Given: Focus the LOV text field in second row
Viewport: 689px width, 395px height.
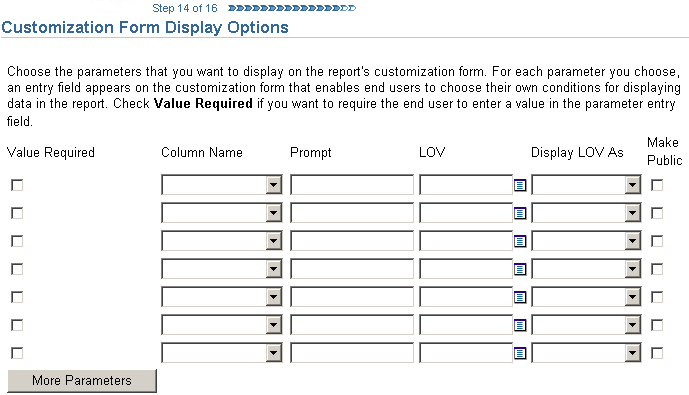Looking at the screenshot, I should click(x=466, y=213).
